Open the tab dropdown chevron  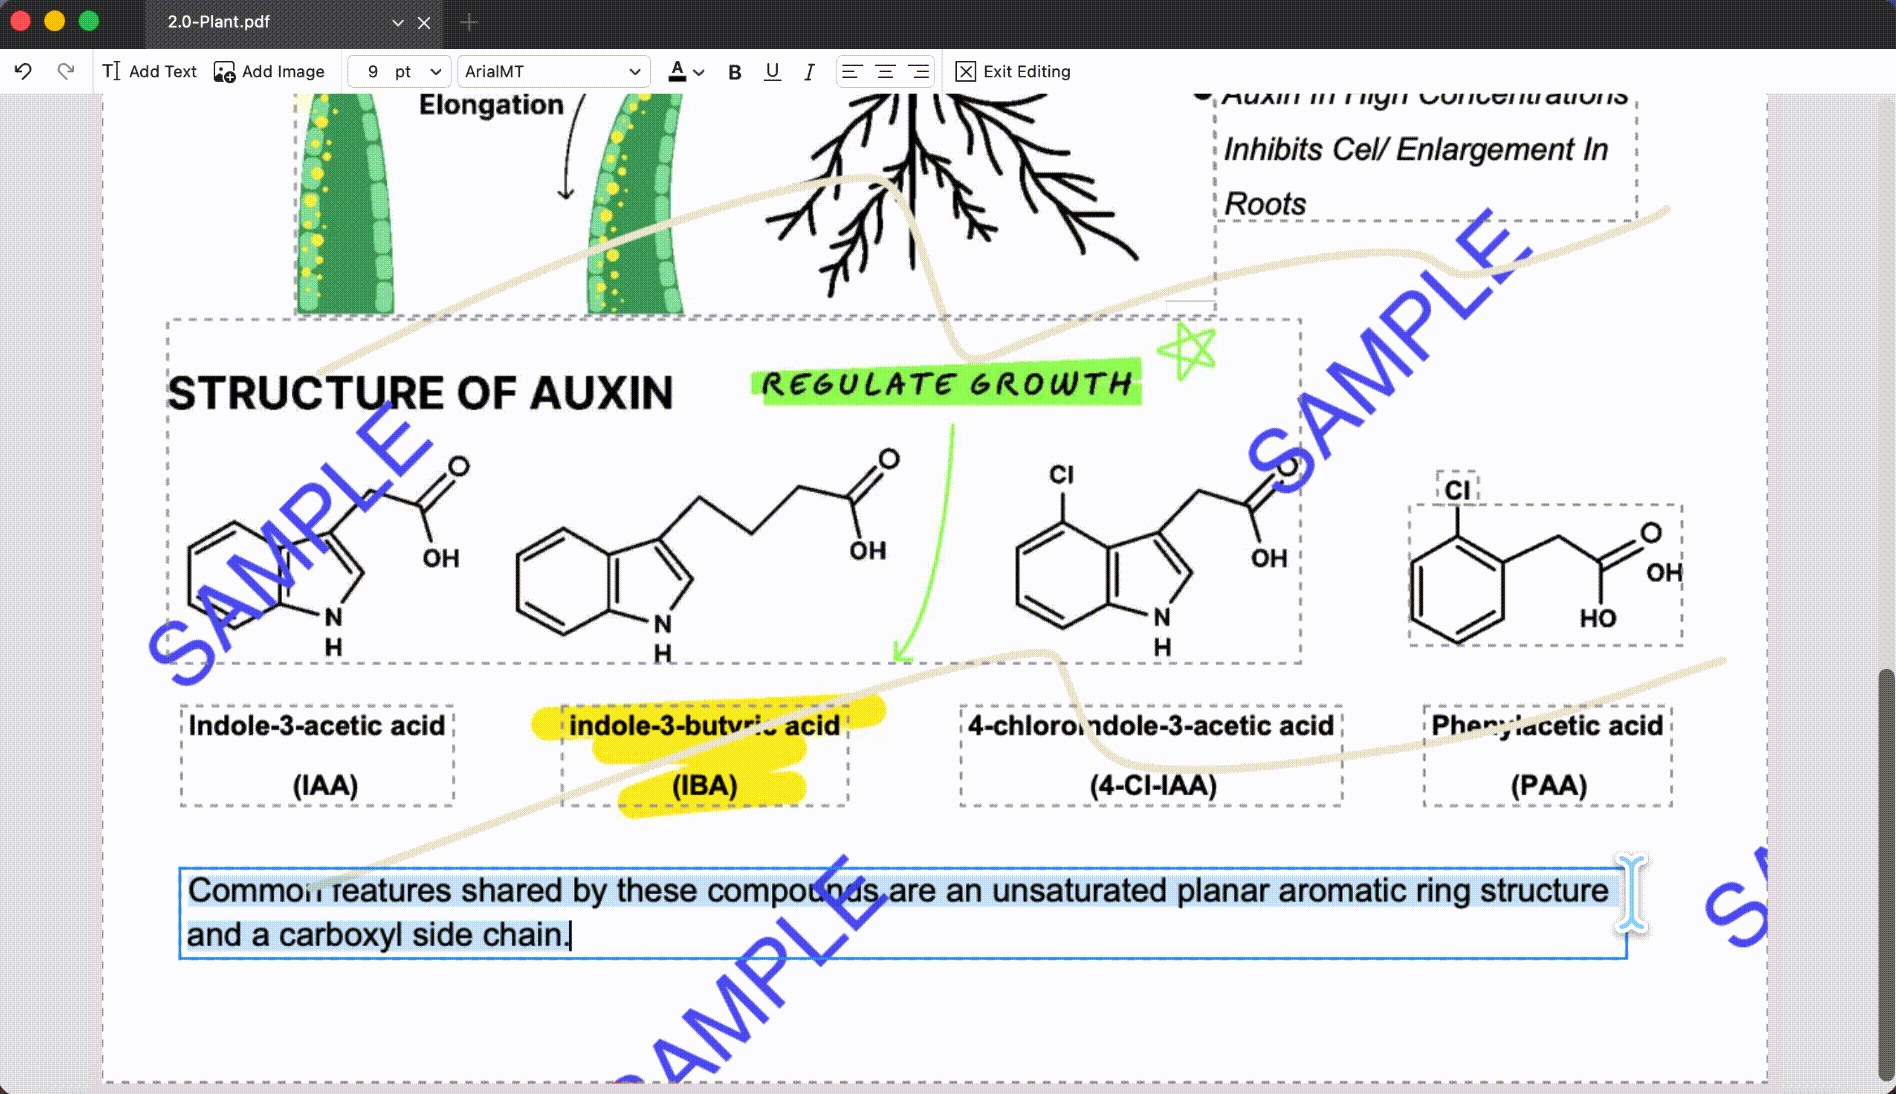[397, 22]
